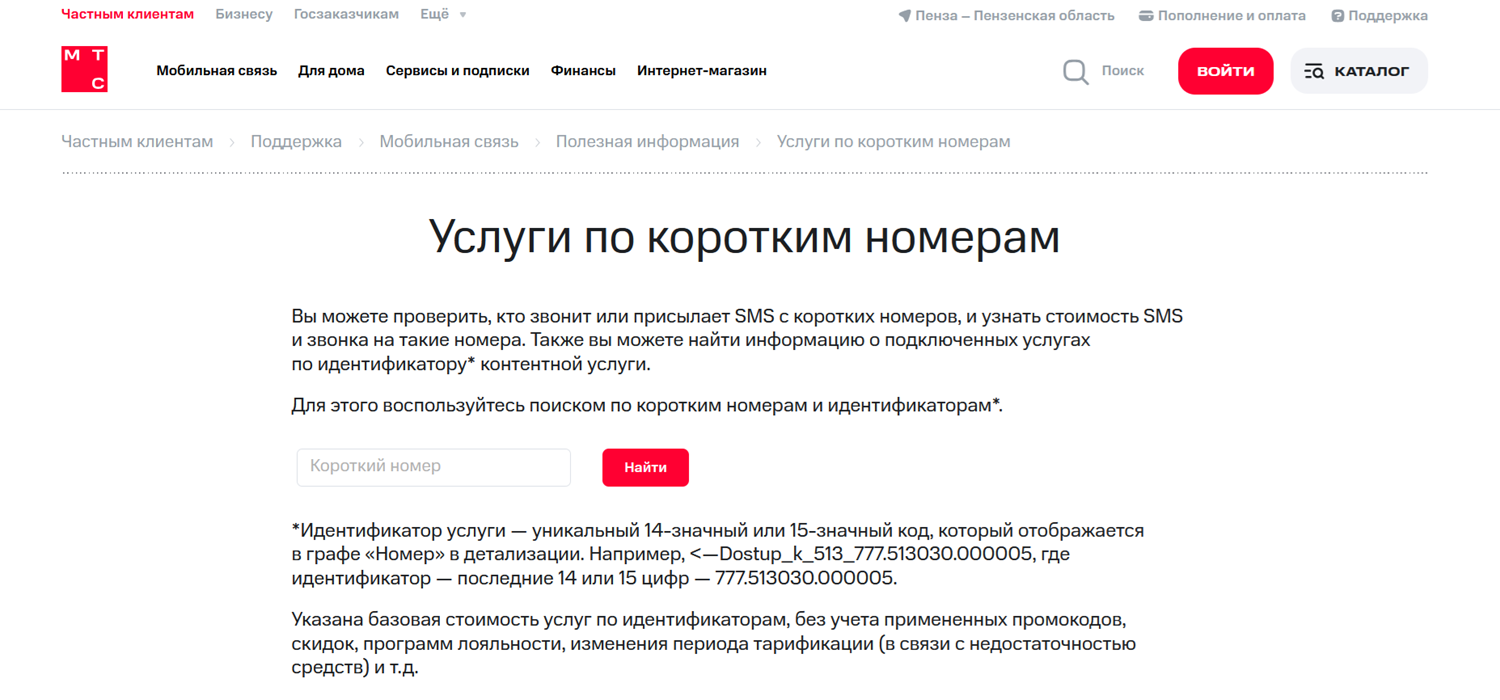Viewport: 1500px width, 700px height.
Task: Open the Для дома menu
Action: tap(331, 71)
